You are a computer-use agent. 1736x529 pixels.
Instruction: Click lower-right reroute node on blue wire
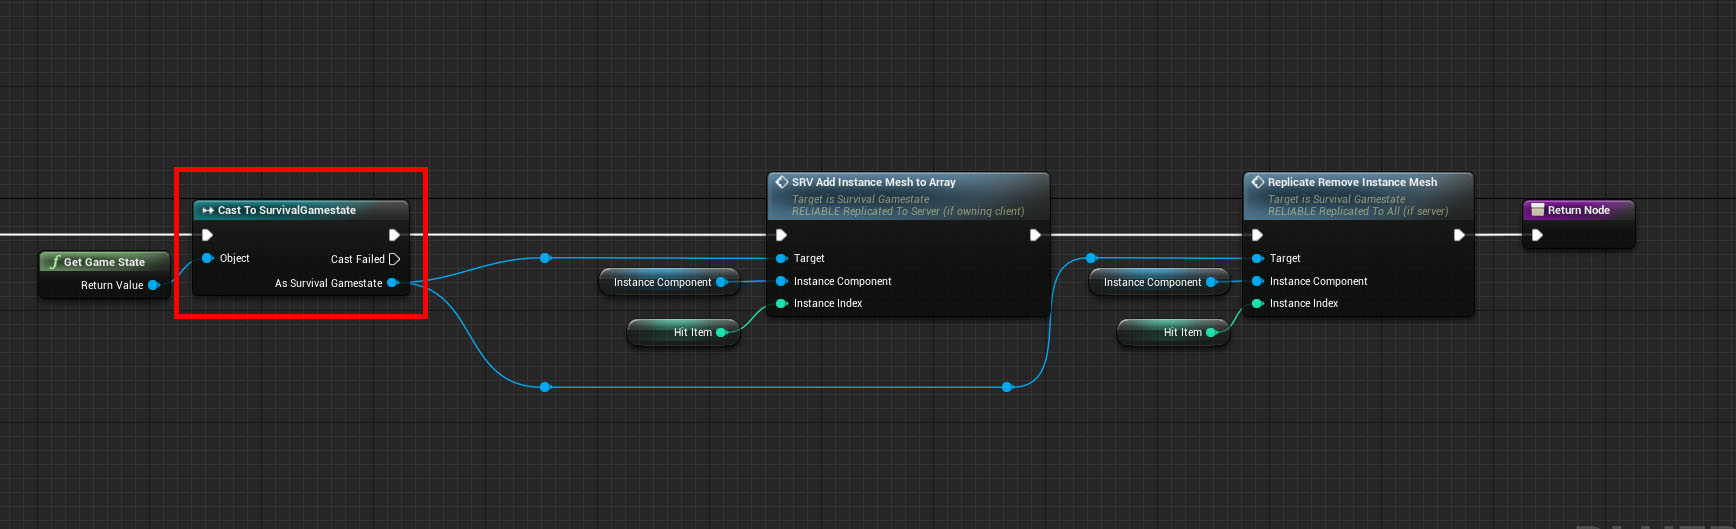1007,387
